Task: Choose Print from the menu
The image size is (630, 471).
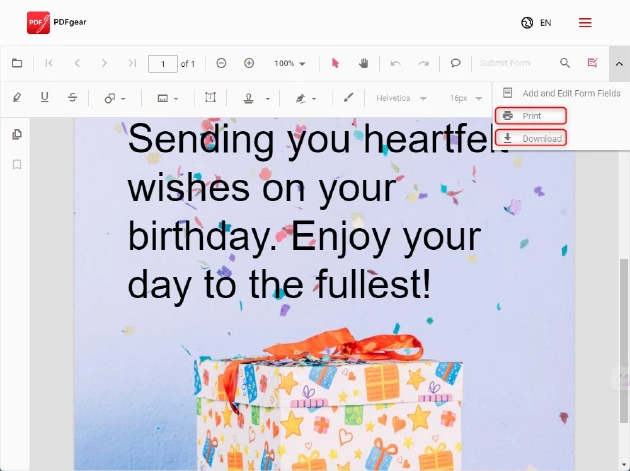Action: [x=531, y=116]
